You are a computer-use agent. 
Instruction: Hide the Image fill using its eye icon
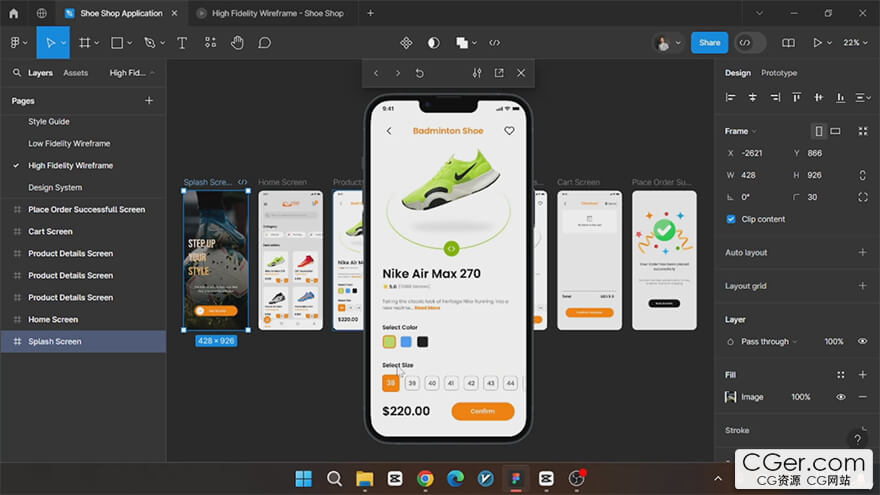pos(840,397)
